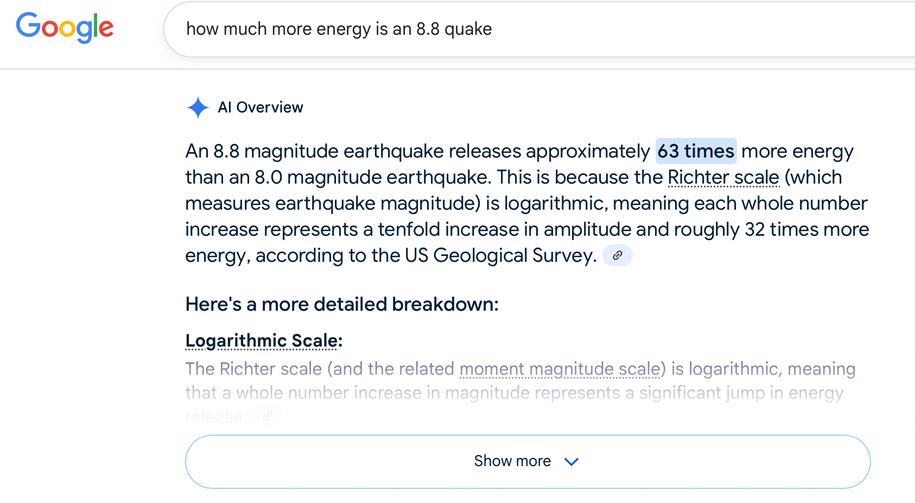The image size is (915, 503).
Task: Click the chevron beside Show more
Action: [571, 462]
